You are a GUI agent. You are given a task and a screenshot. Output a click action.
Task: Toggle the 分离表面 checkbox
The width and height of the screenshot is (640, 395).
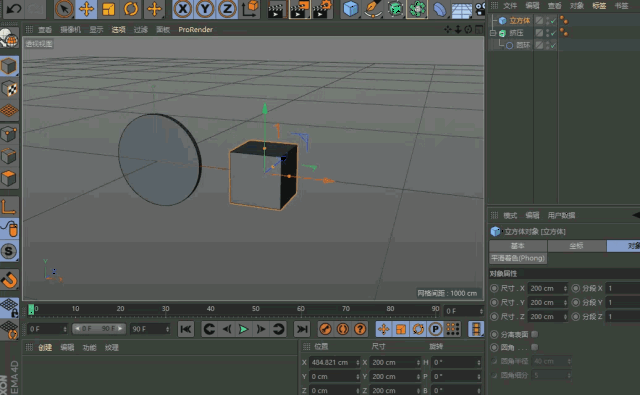(534, 334)
